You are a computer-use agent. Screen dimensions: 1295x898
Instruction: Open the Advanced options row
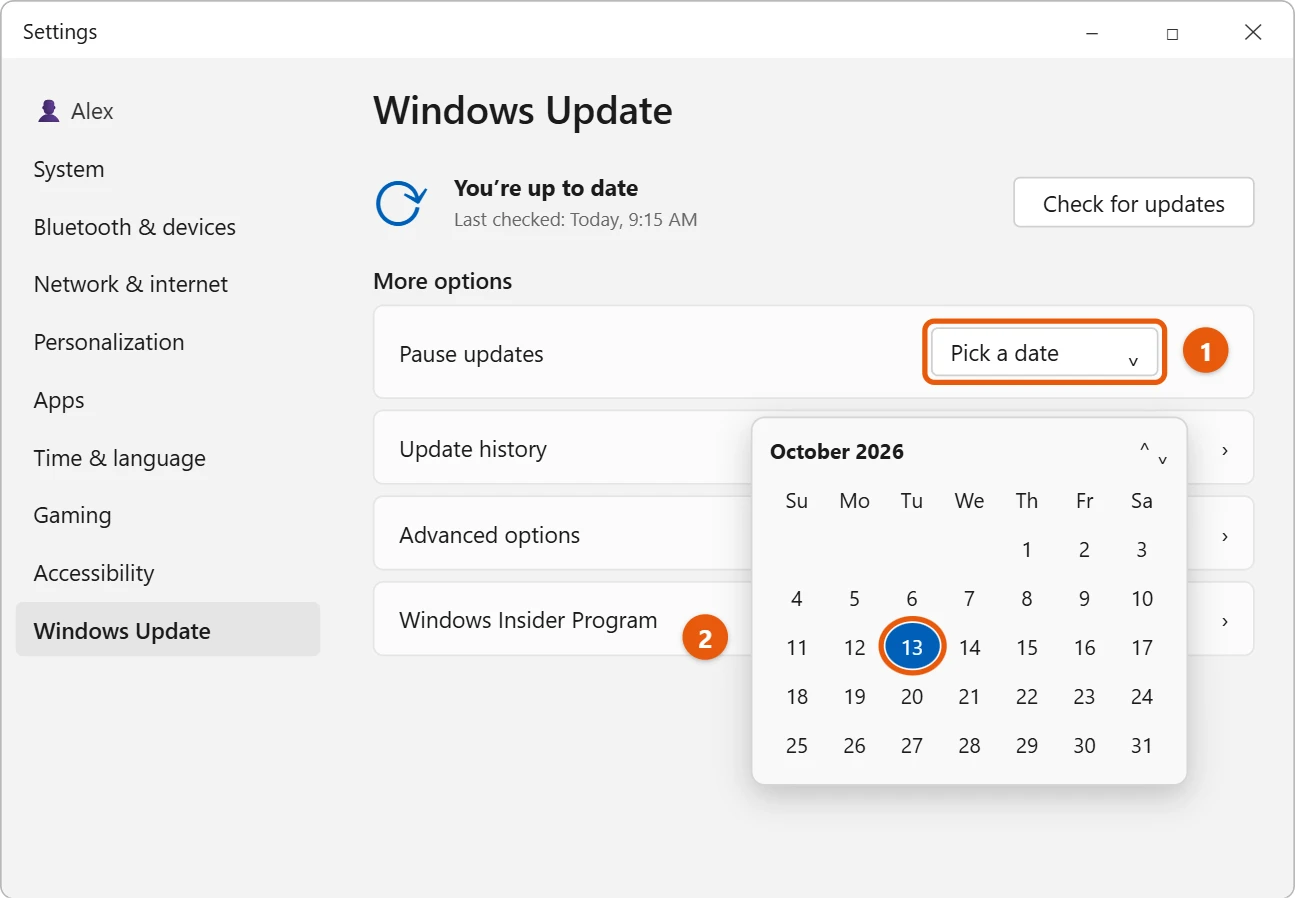813,535
